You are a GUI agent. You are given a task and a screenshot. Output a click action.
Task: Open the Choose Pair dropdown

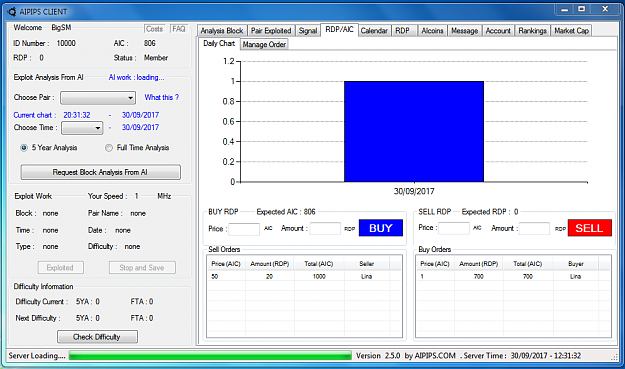click(x=98, y=98)
